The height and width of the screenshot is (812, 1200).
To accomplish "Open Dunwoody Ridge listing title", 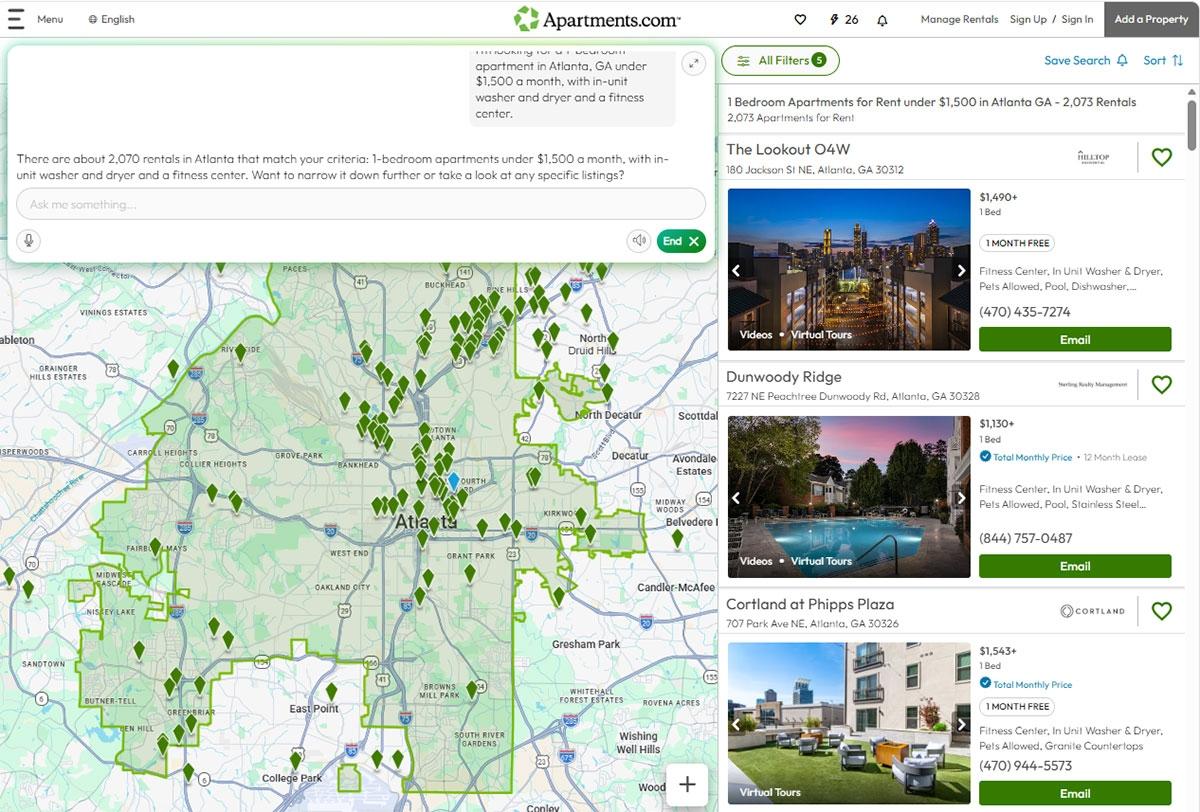I will click(783, 377).
